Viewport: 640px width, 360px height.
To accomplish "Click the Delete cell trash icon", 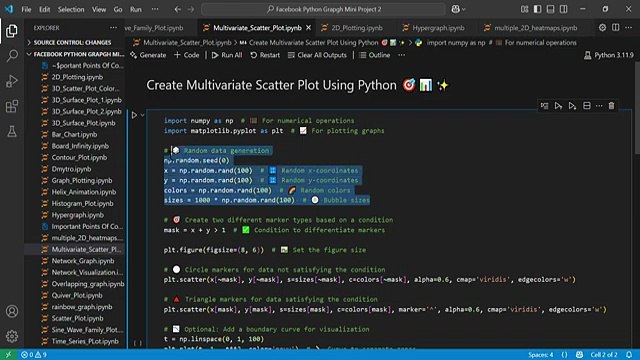I will point(611,106).
